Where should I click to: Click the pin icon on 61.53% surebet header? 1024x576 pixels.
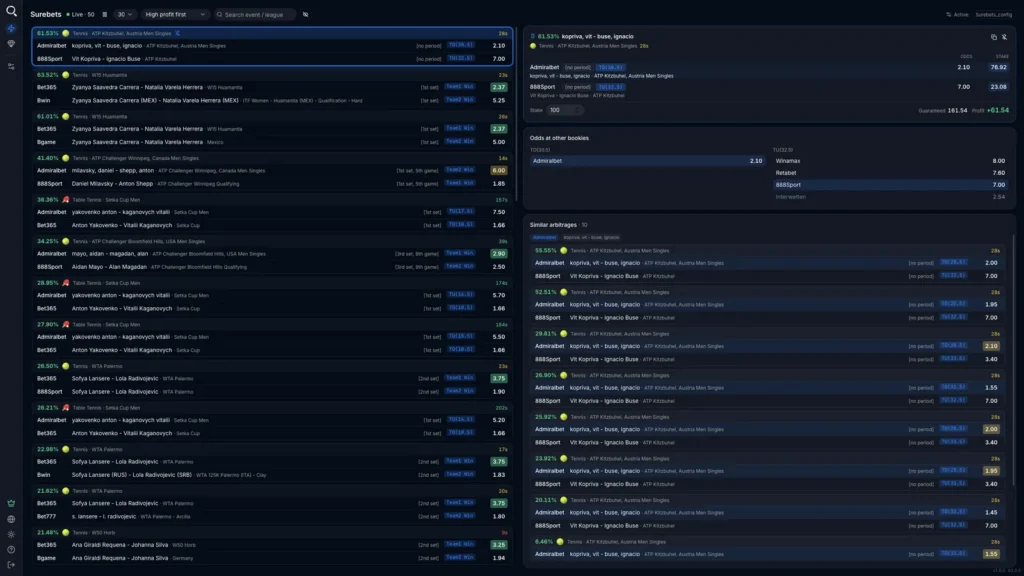[178, 33]
